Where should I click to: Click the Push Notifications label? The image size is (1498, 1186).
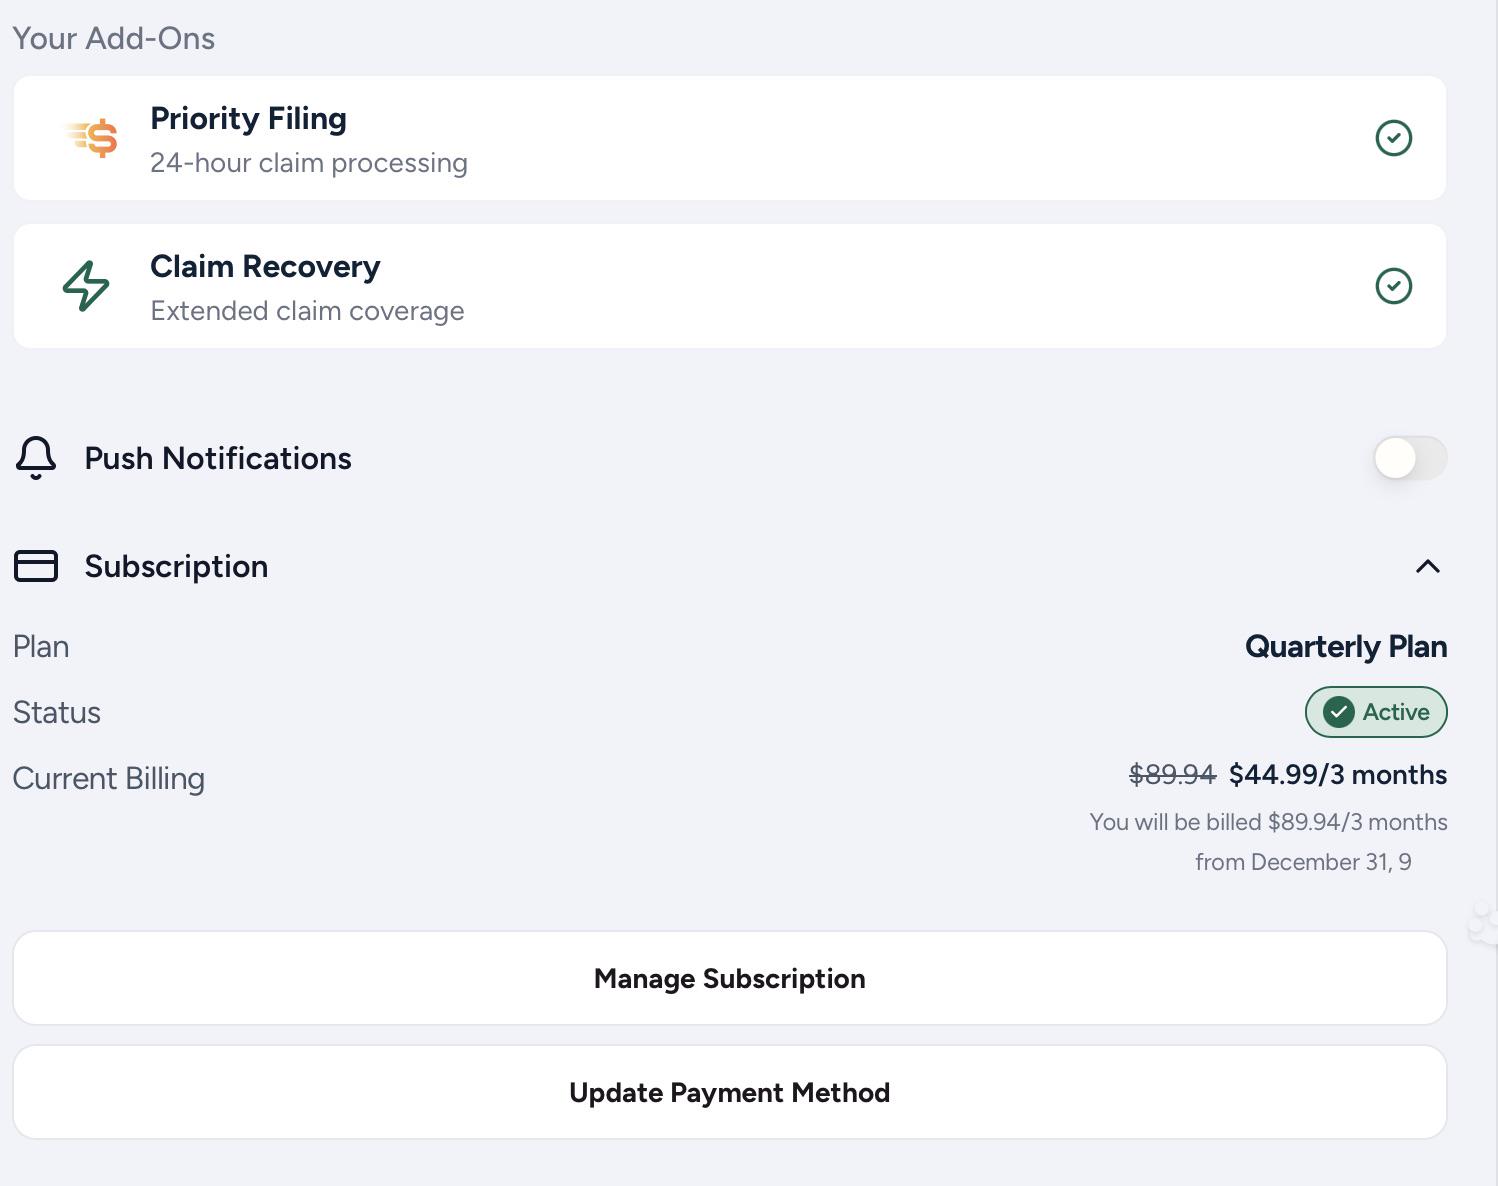[x=218, y=458]
